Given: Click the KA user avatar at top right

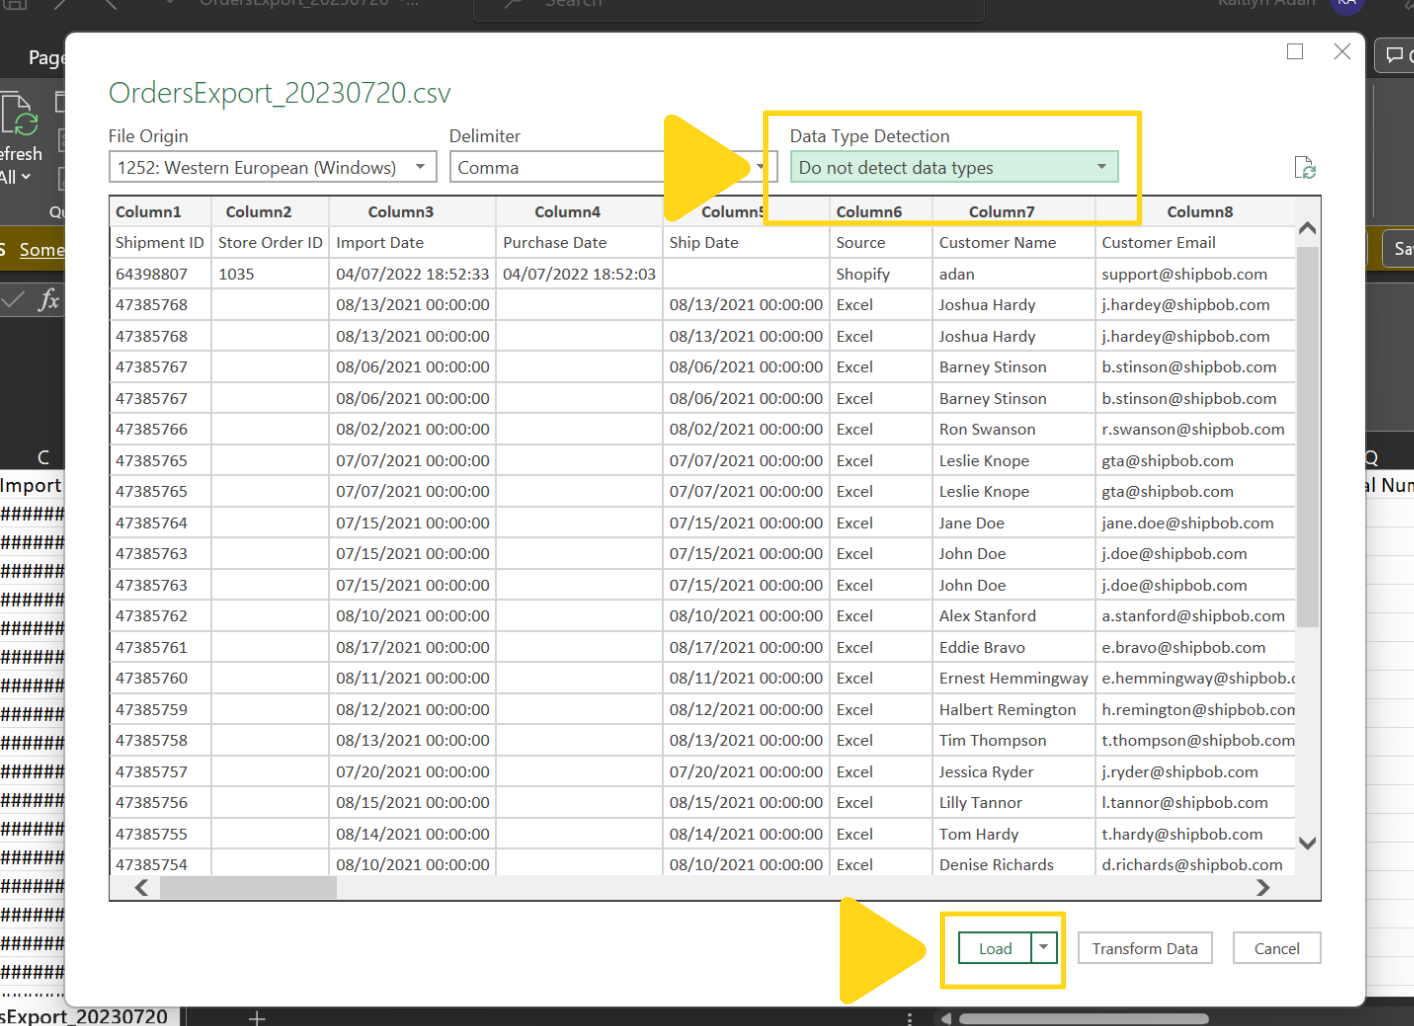Looking at the screenshot, I should tap(1347, 5).
